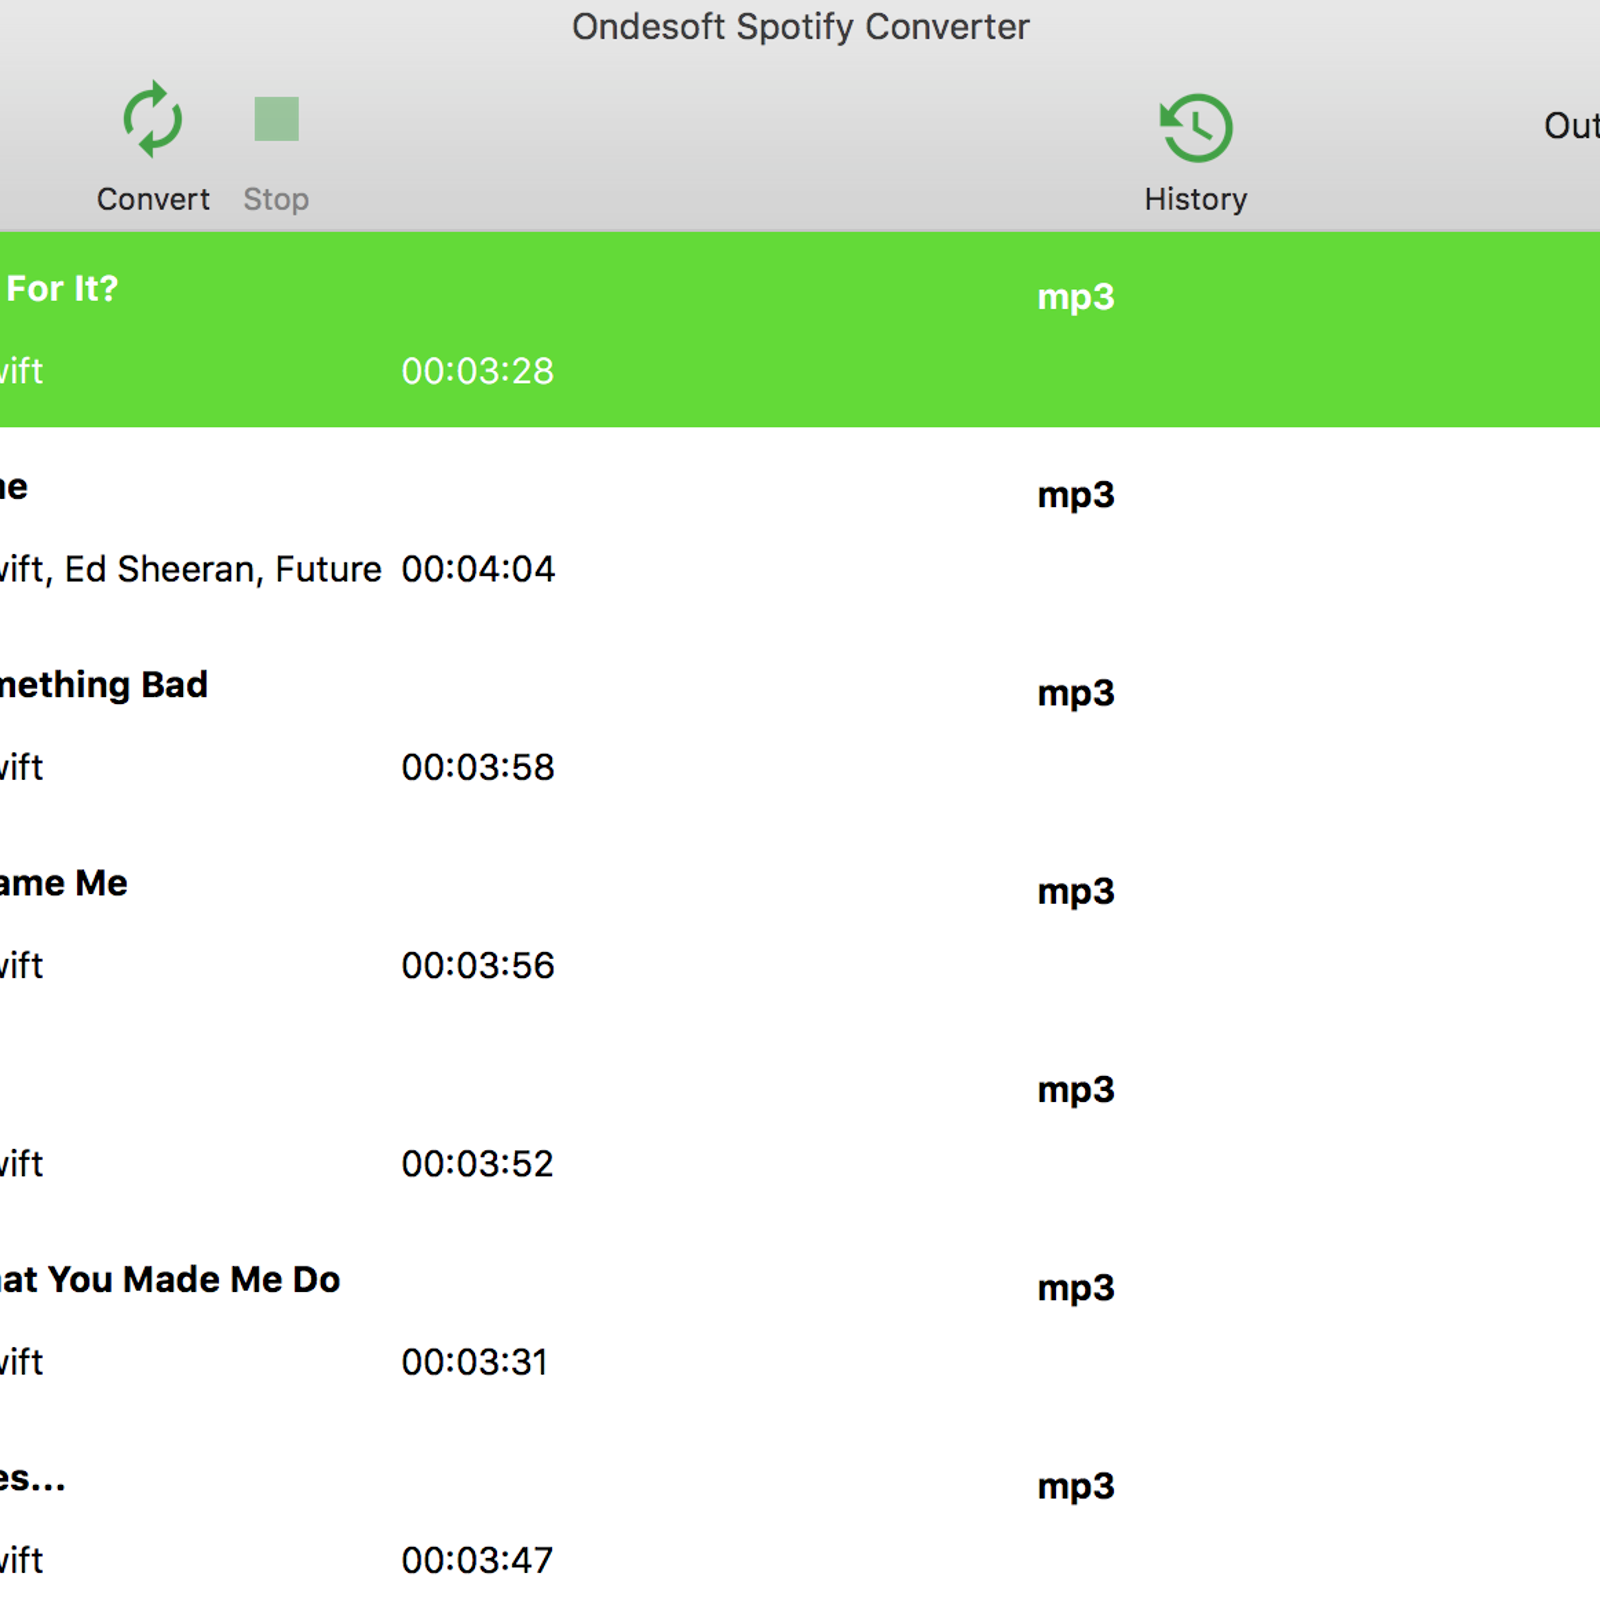Viewport: 1600px width, 1600px height.
Task: Select the 'You Made Me Do' track title
Action: point(194,1279)
